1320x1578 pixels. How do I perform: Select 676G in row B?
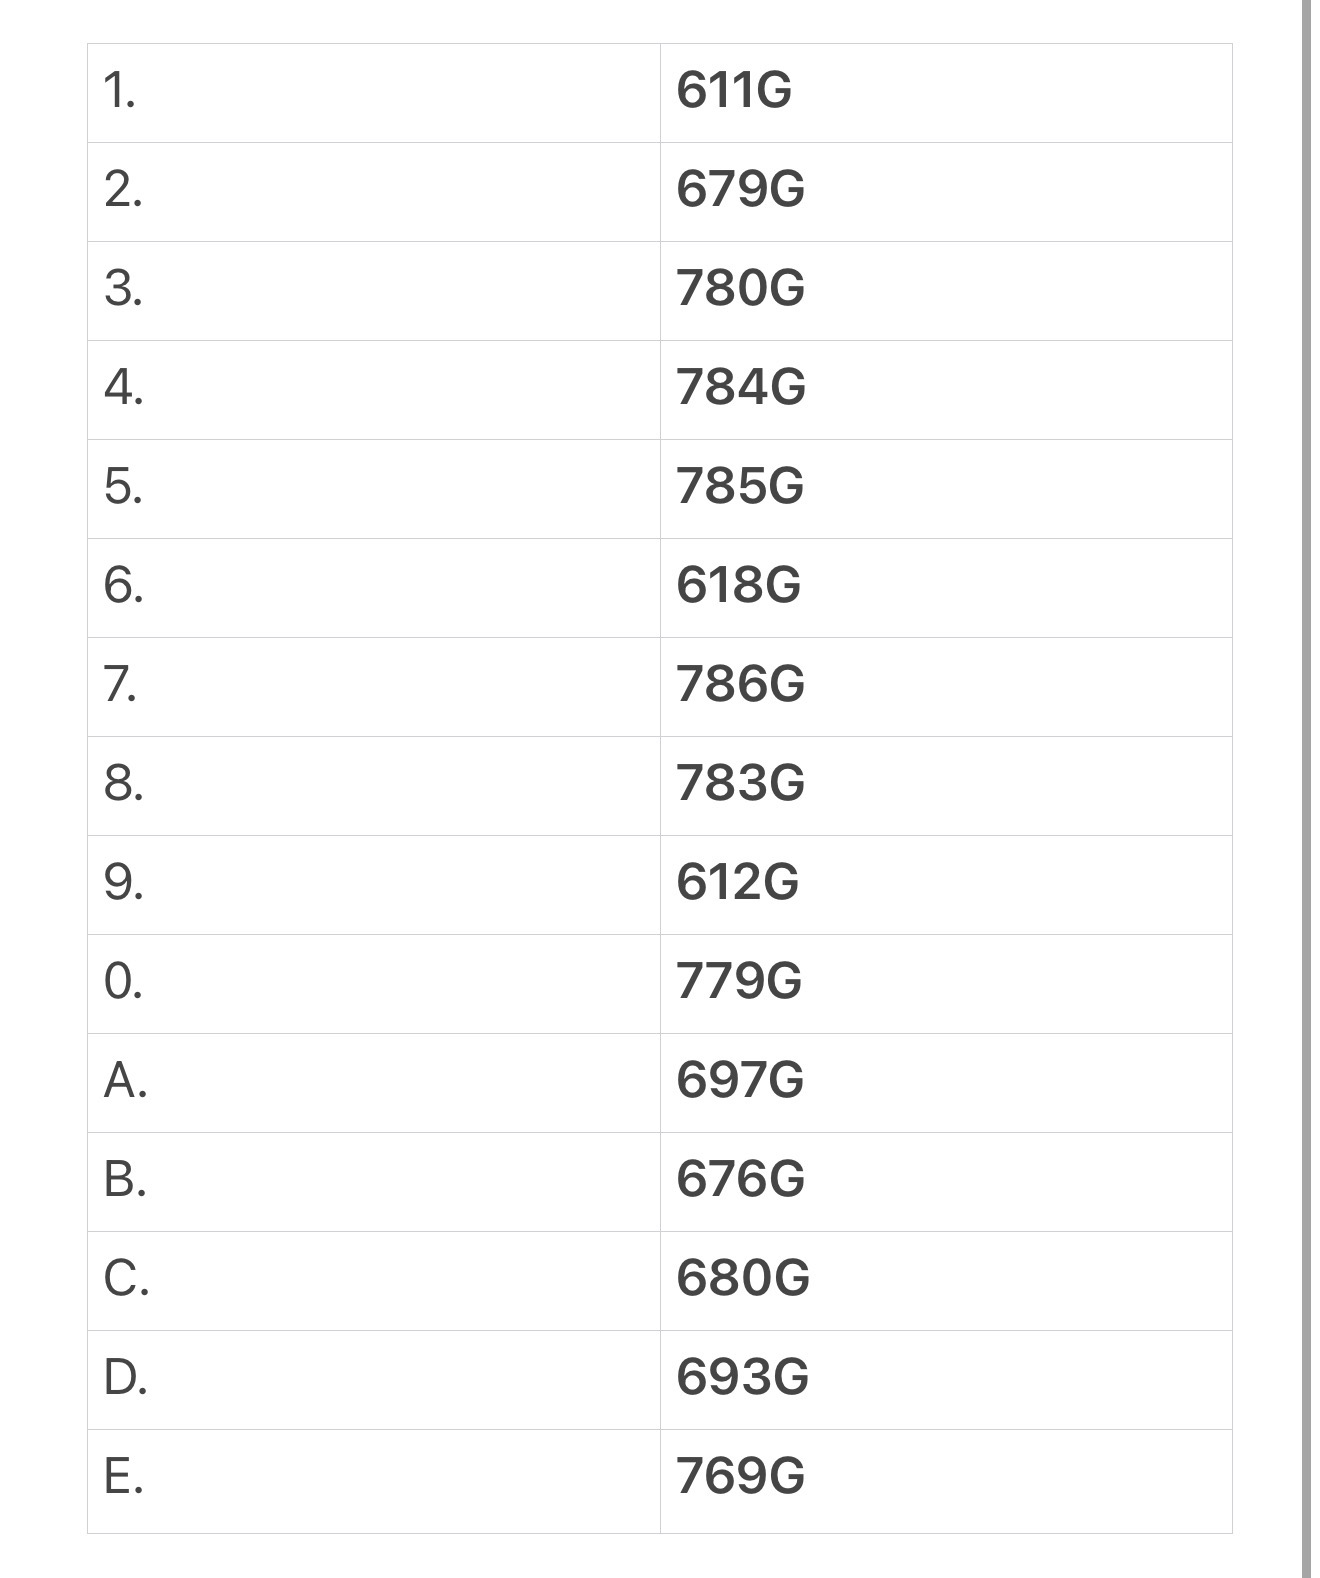(946, 1181)
